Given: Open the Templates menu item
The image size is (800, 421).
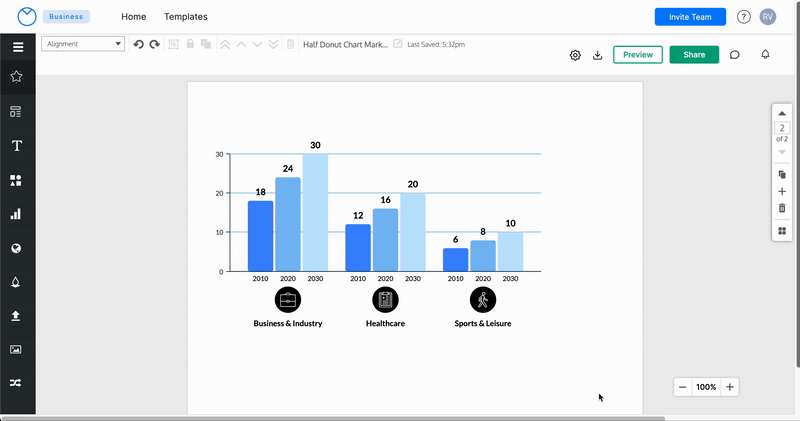Looking at the screenshot, I should tap(186, 17).
